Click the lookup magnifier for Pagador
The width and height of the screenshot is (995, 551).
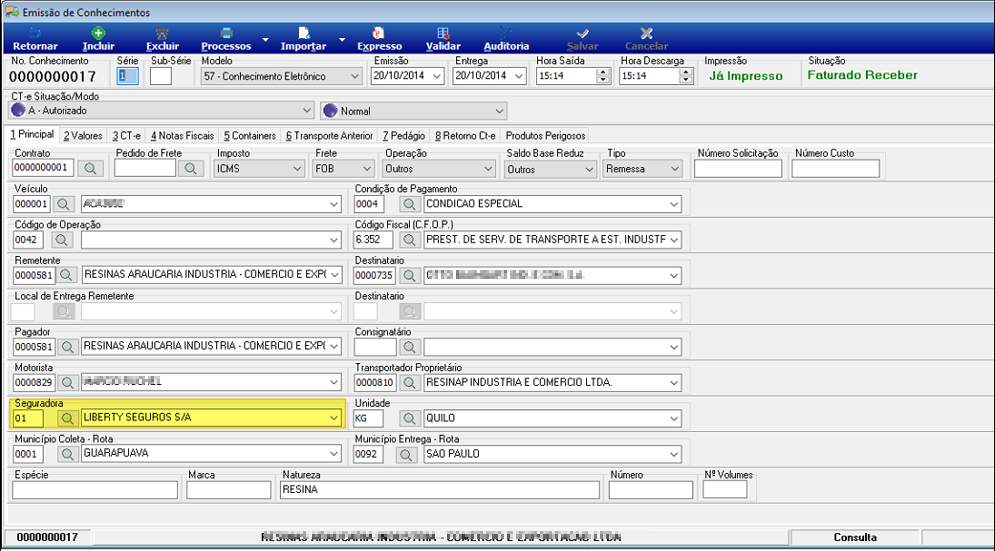tap(67, 347)
